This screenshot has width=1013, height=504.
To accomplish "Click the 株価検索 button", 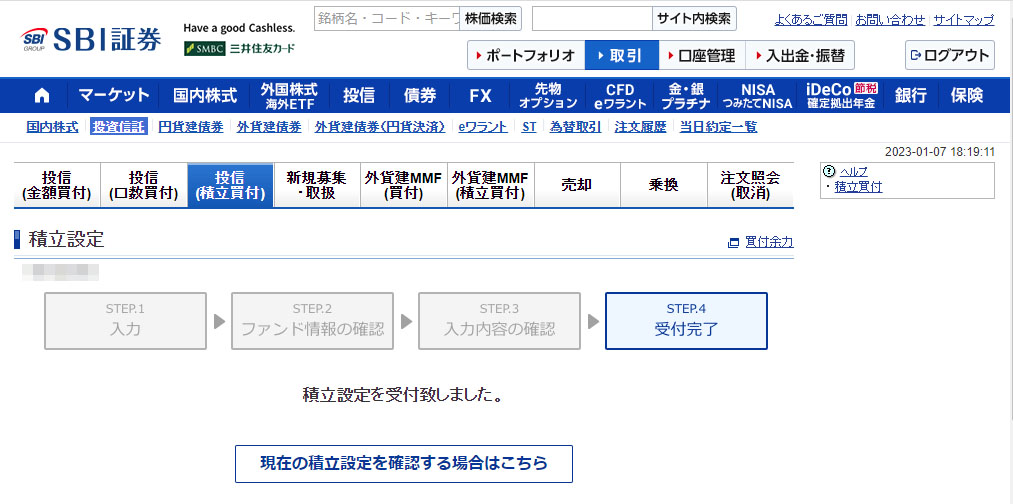I will coord(492,19).
